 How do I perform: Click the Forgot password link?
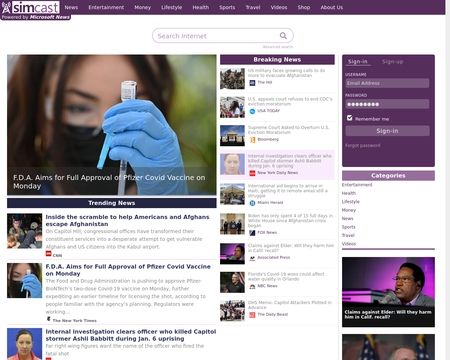tap(363, 145)
